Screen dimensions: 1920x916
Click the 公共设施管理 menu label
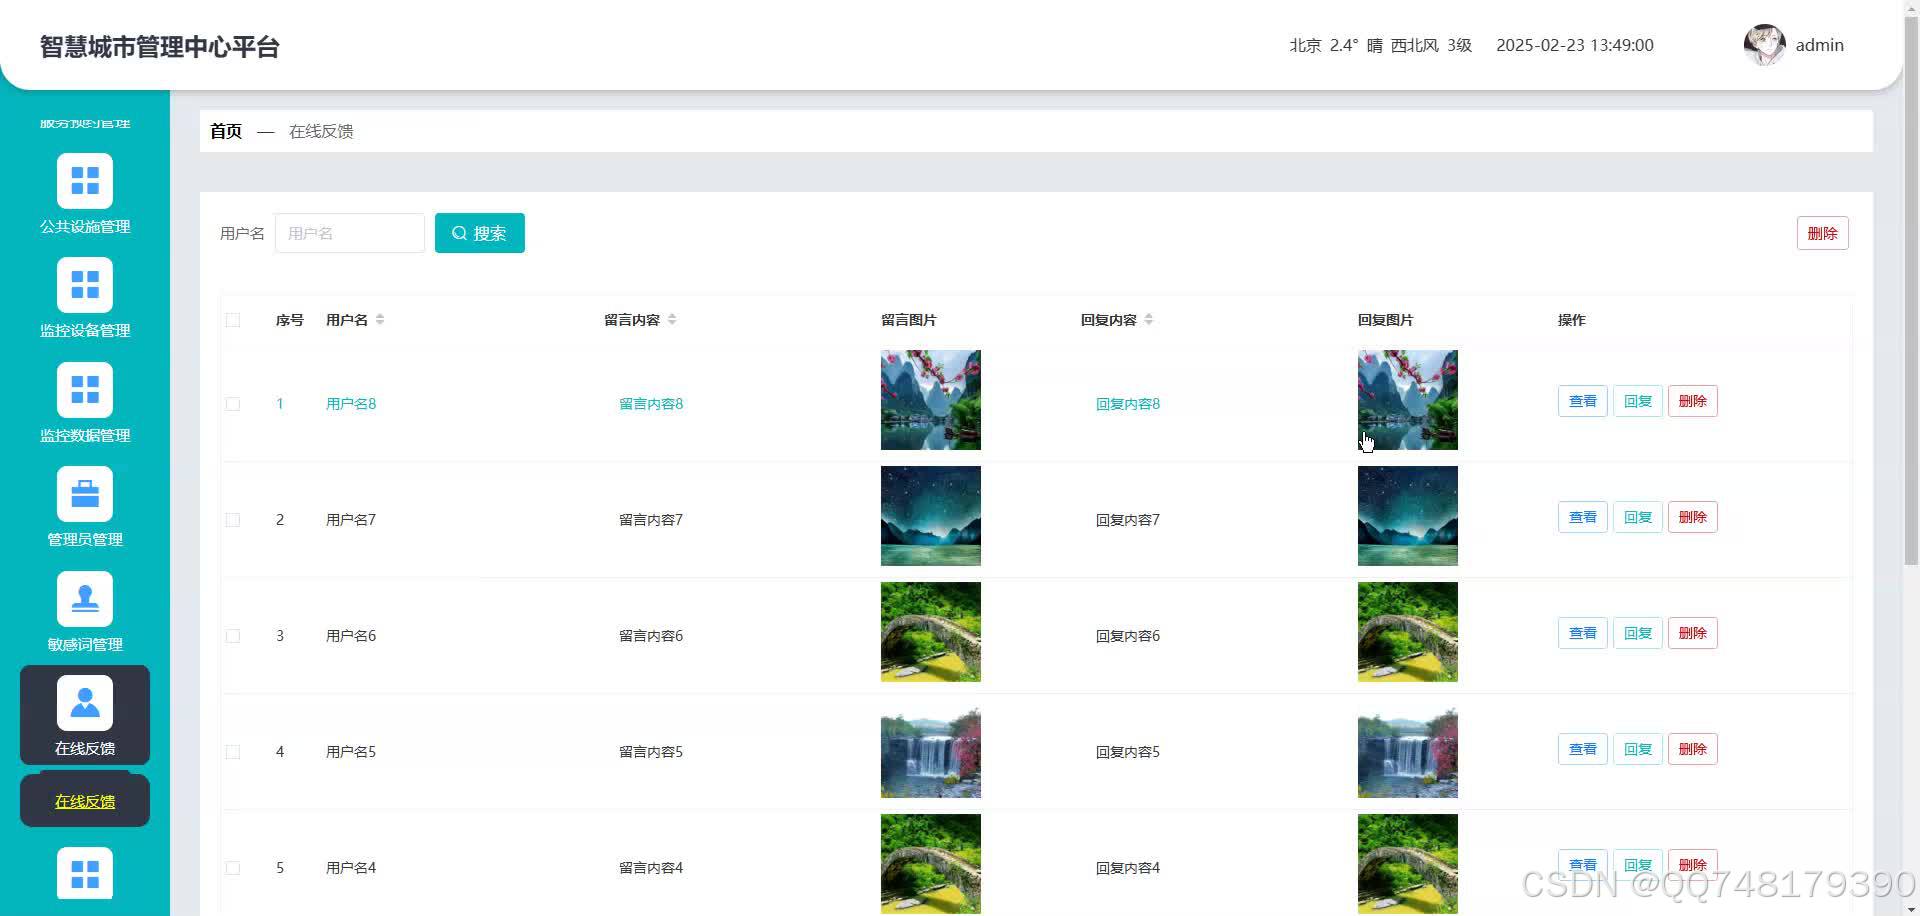85,226
